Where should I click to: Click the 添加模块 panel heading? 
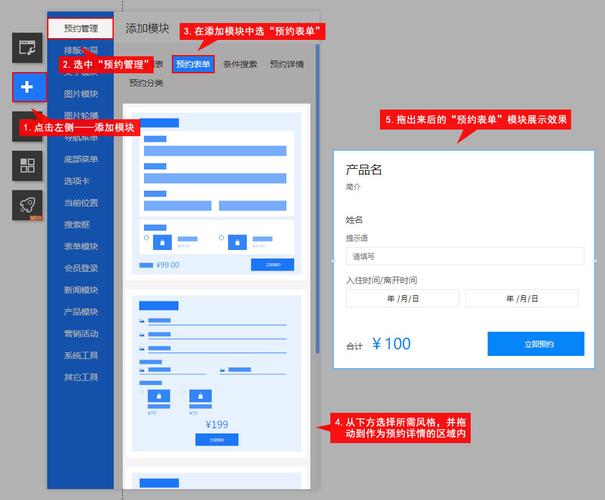coord(147,28)
